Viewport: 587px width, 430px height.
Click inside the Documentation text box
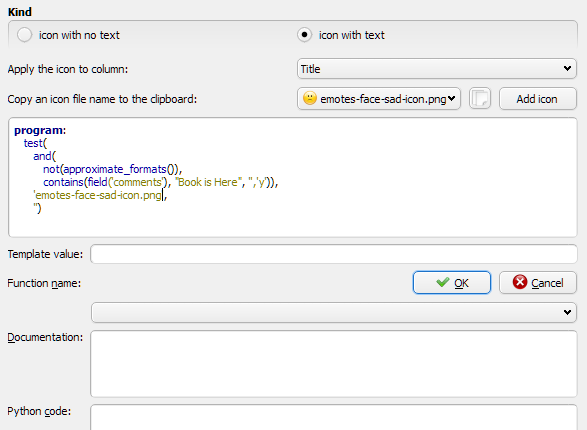click(334, 364)
